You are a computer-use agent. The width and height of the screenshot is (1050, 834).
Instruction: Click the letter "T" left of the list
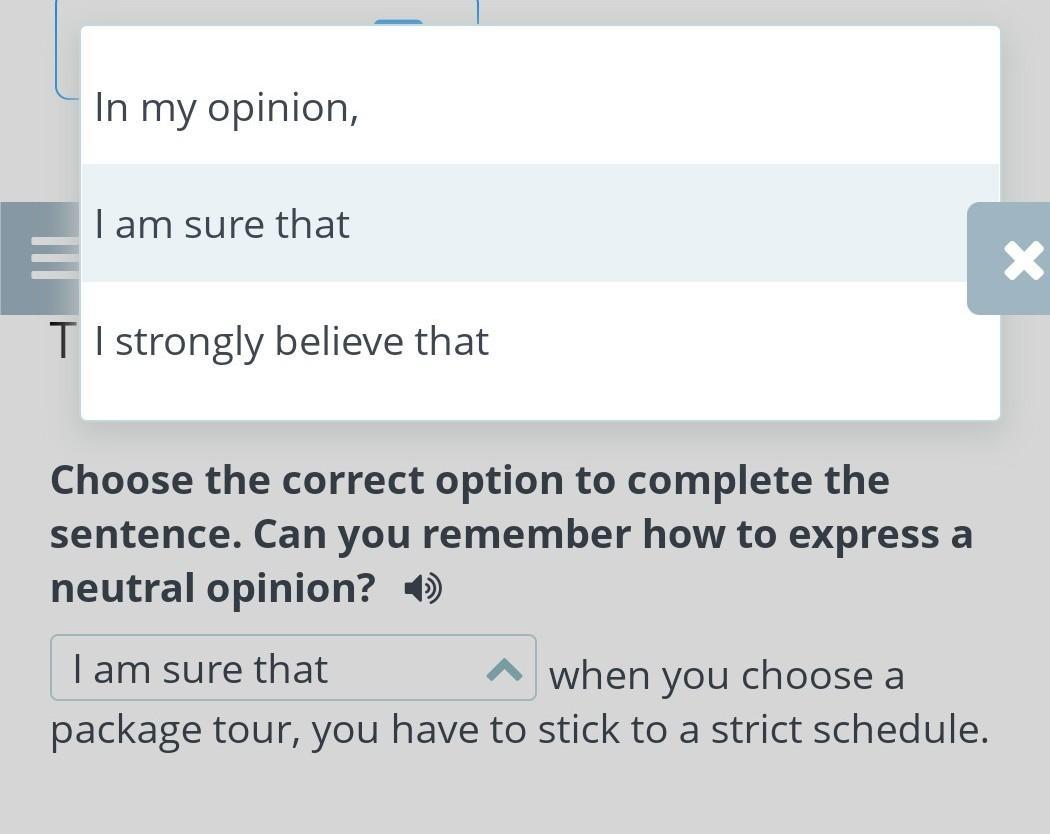pos(63,342)
